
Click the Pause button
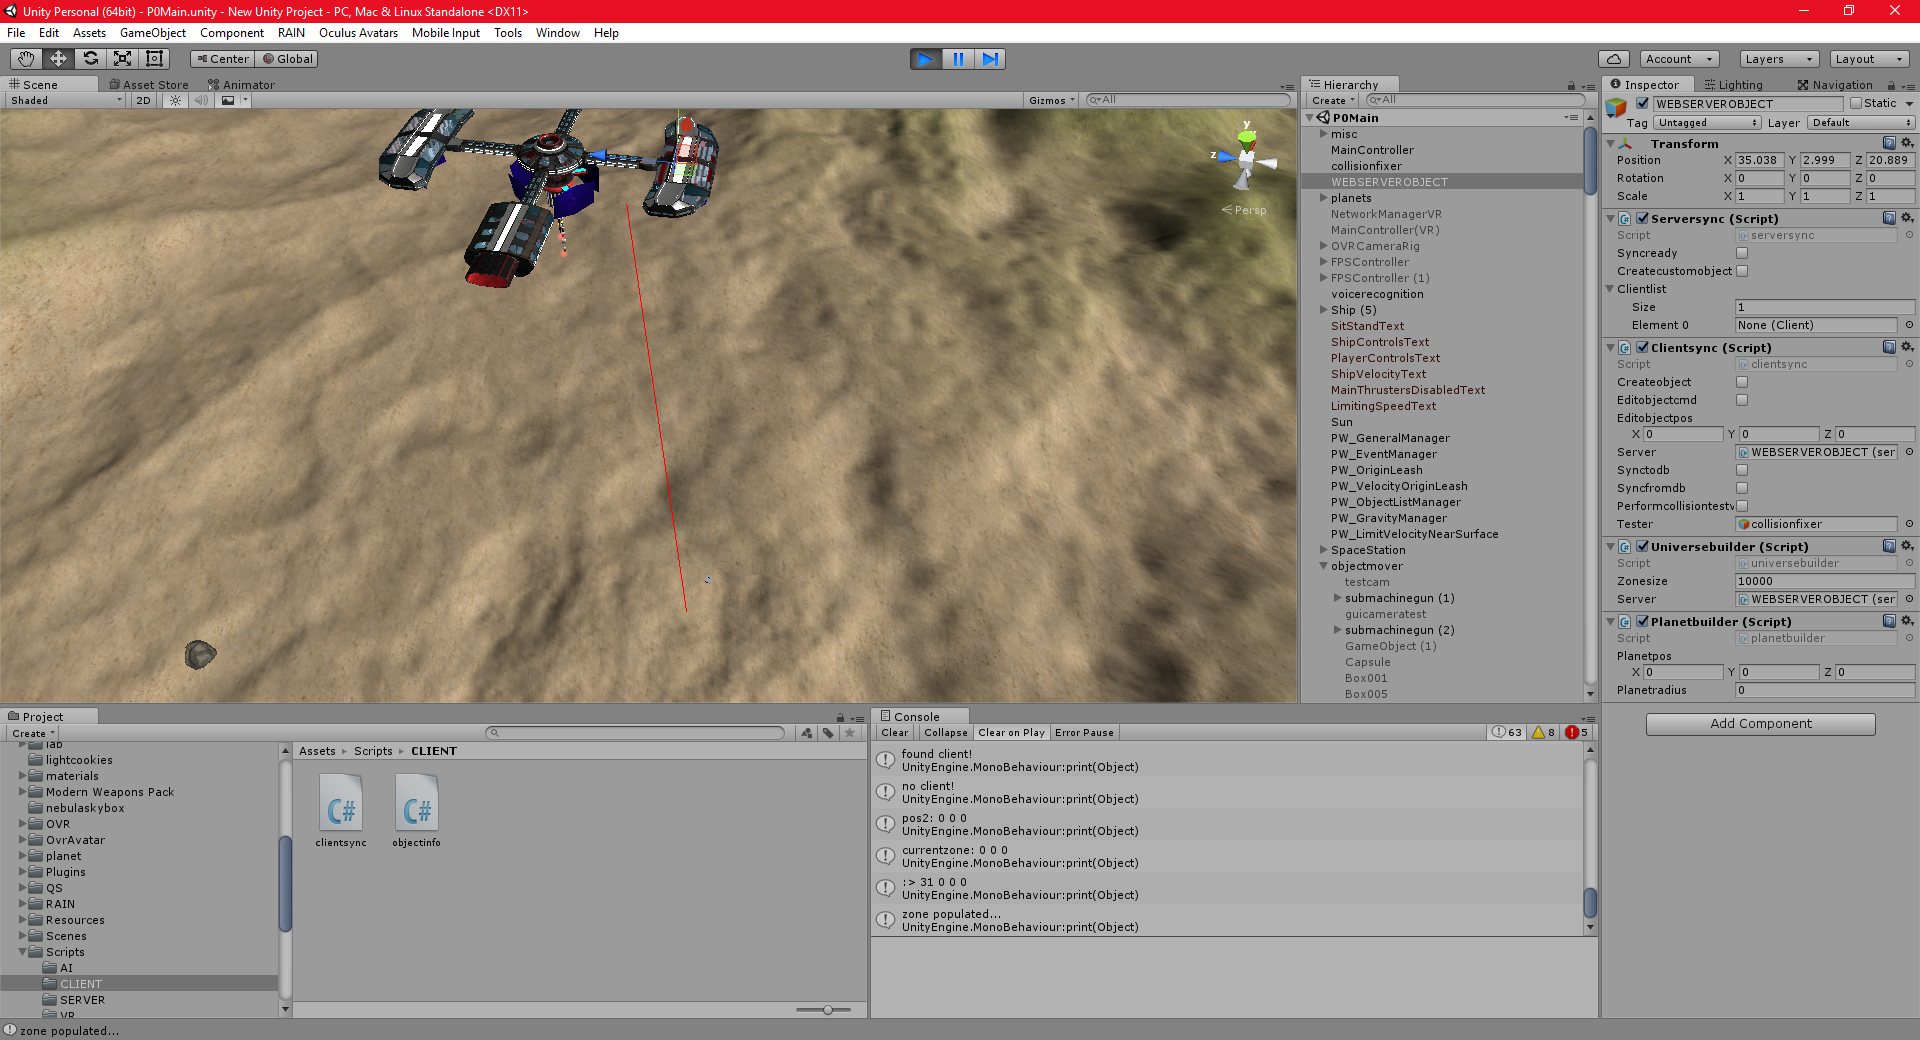tap(958, 59)
